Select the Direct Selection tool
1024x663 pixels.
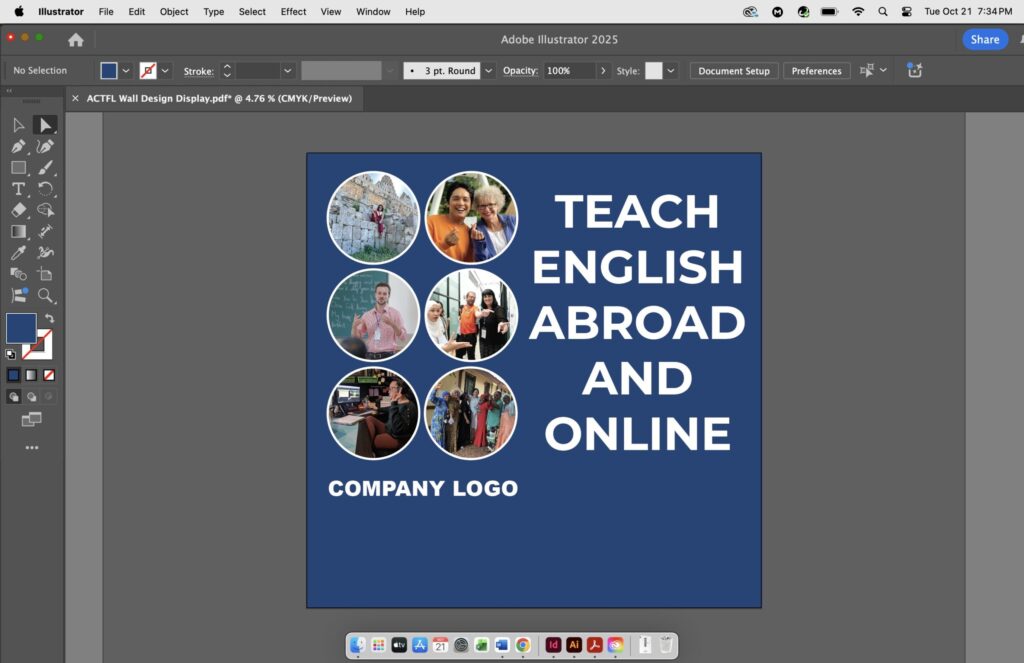click(44, 125)
